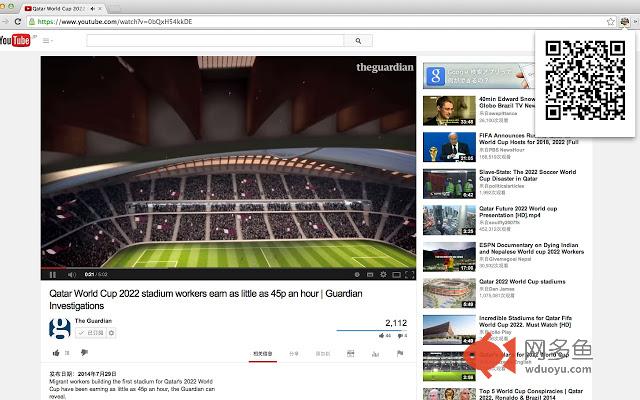640x400 pixels.
Task: Open ESPN Documentary on Dying Indian Workers video
Action: pyautogui.click(x=531, y=248)
